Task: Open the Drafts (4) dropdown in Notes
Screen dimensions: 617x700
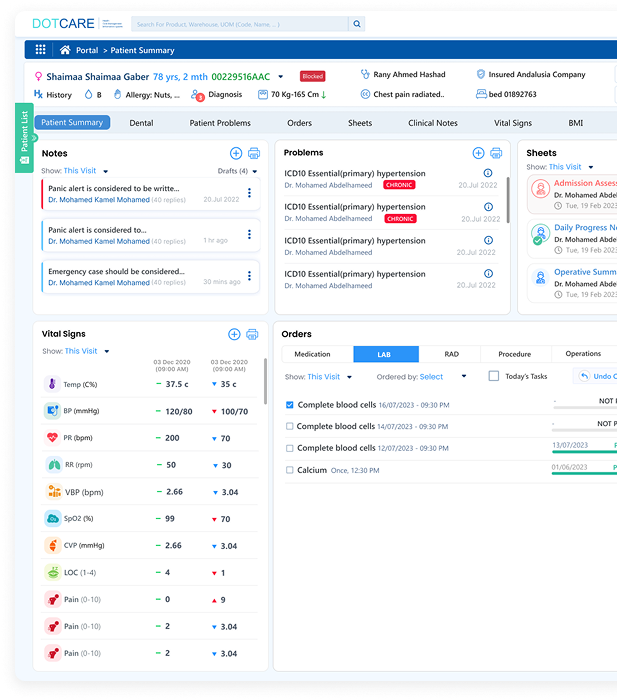Action: pyautogui.click(x=236, y=171)
